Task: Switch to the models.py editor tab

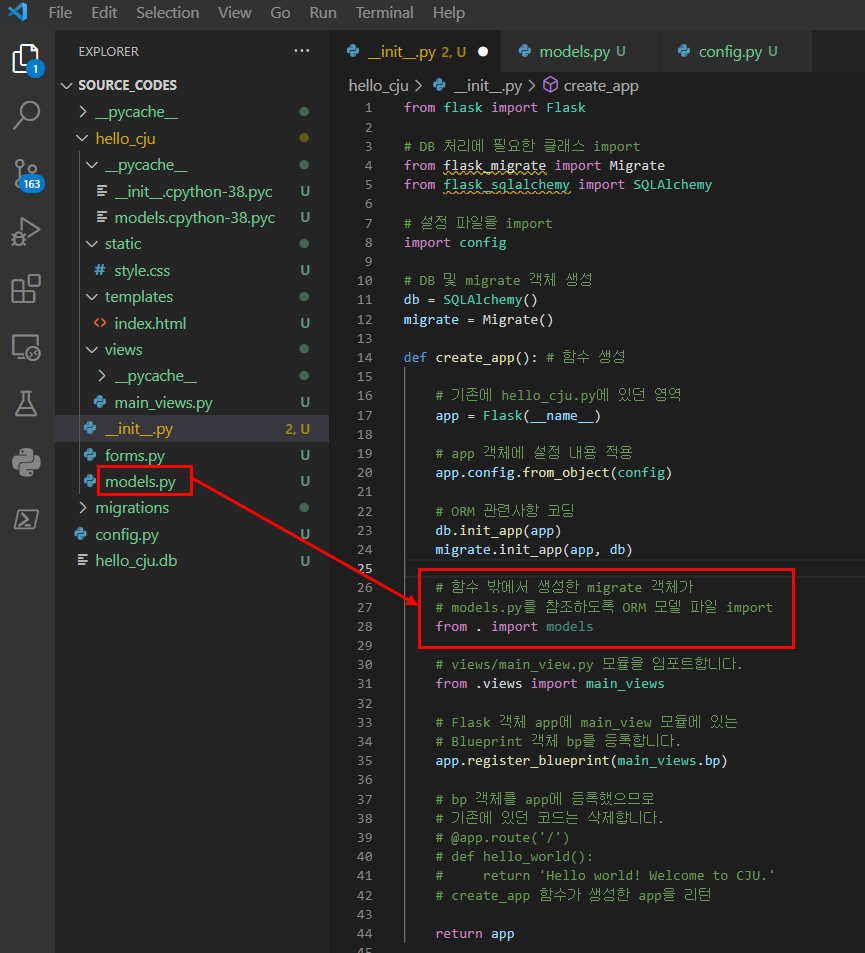Action: 581,52
